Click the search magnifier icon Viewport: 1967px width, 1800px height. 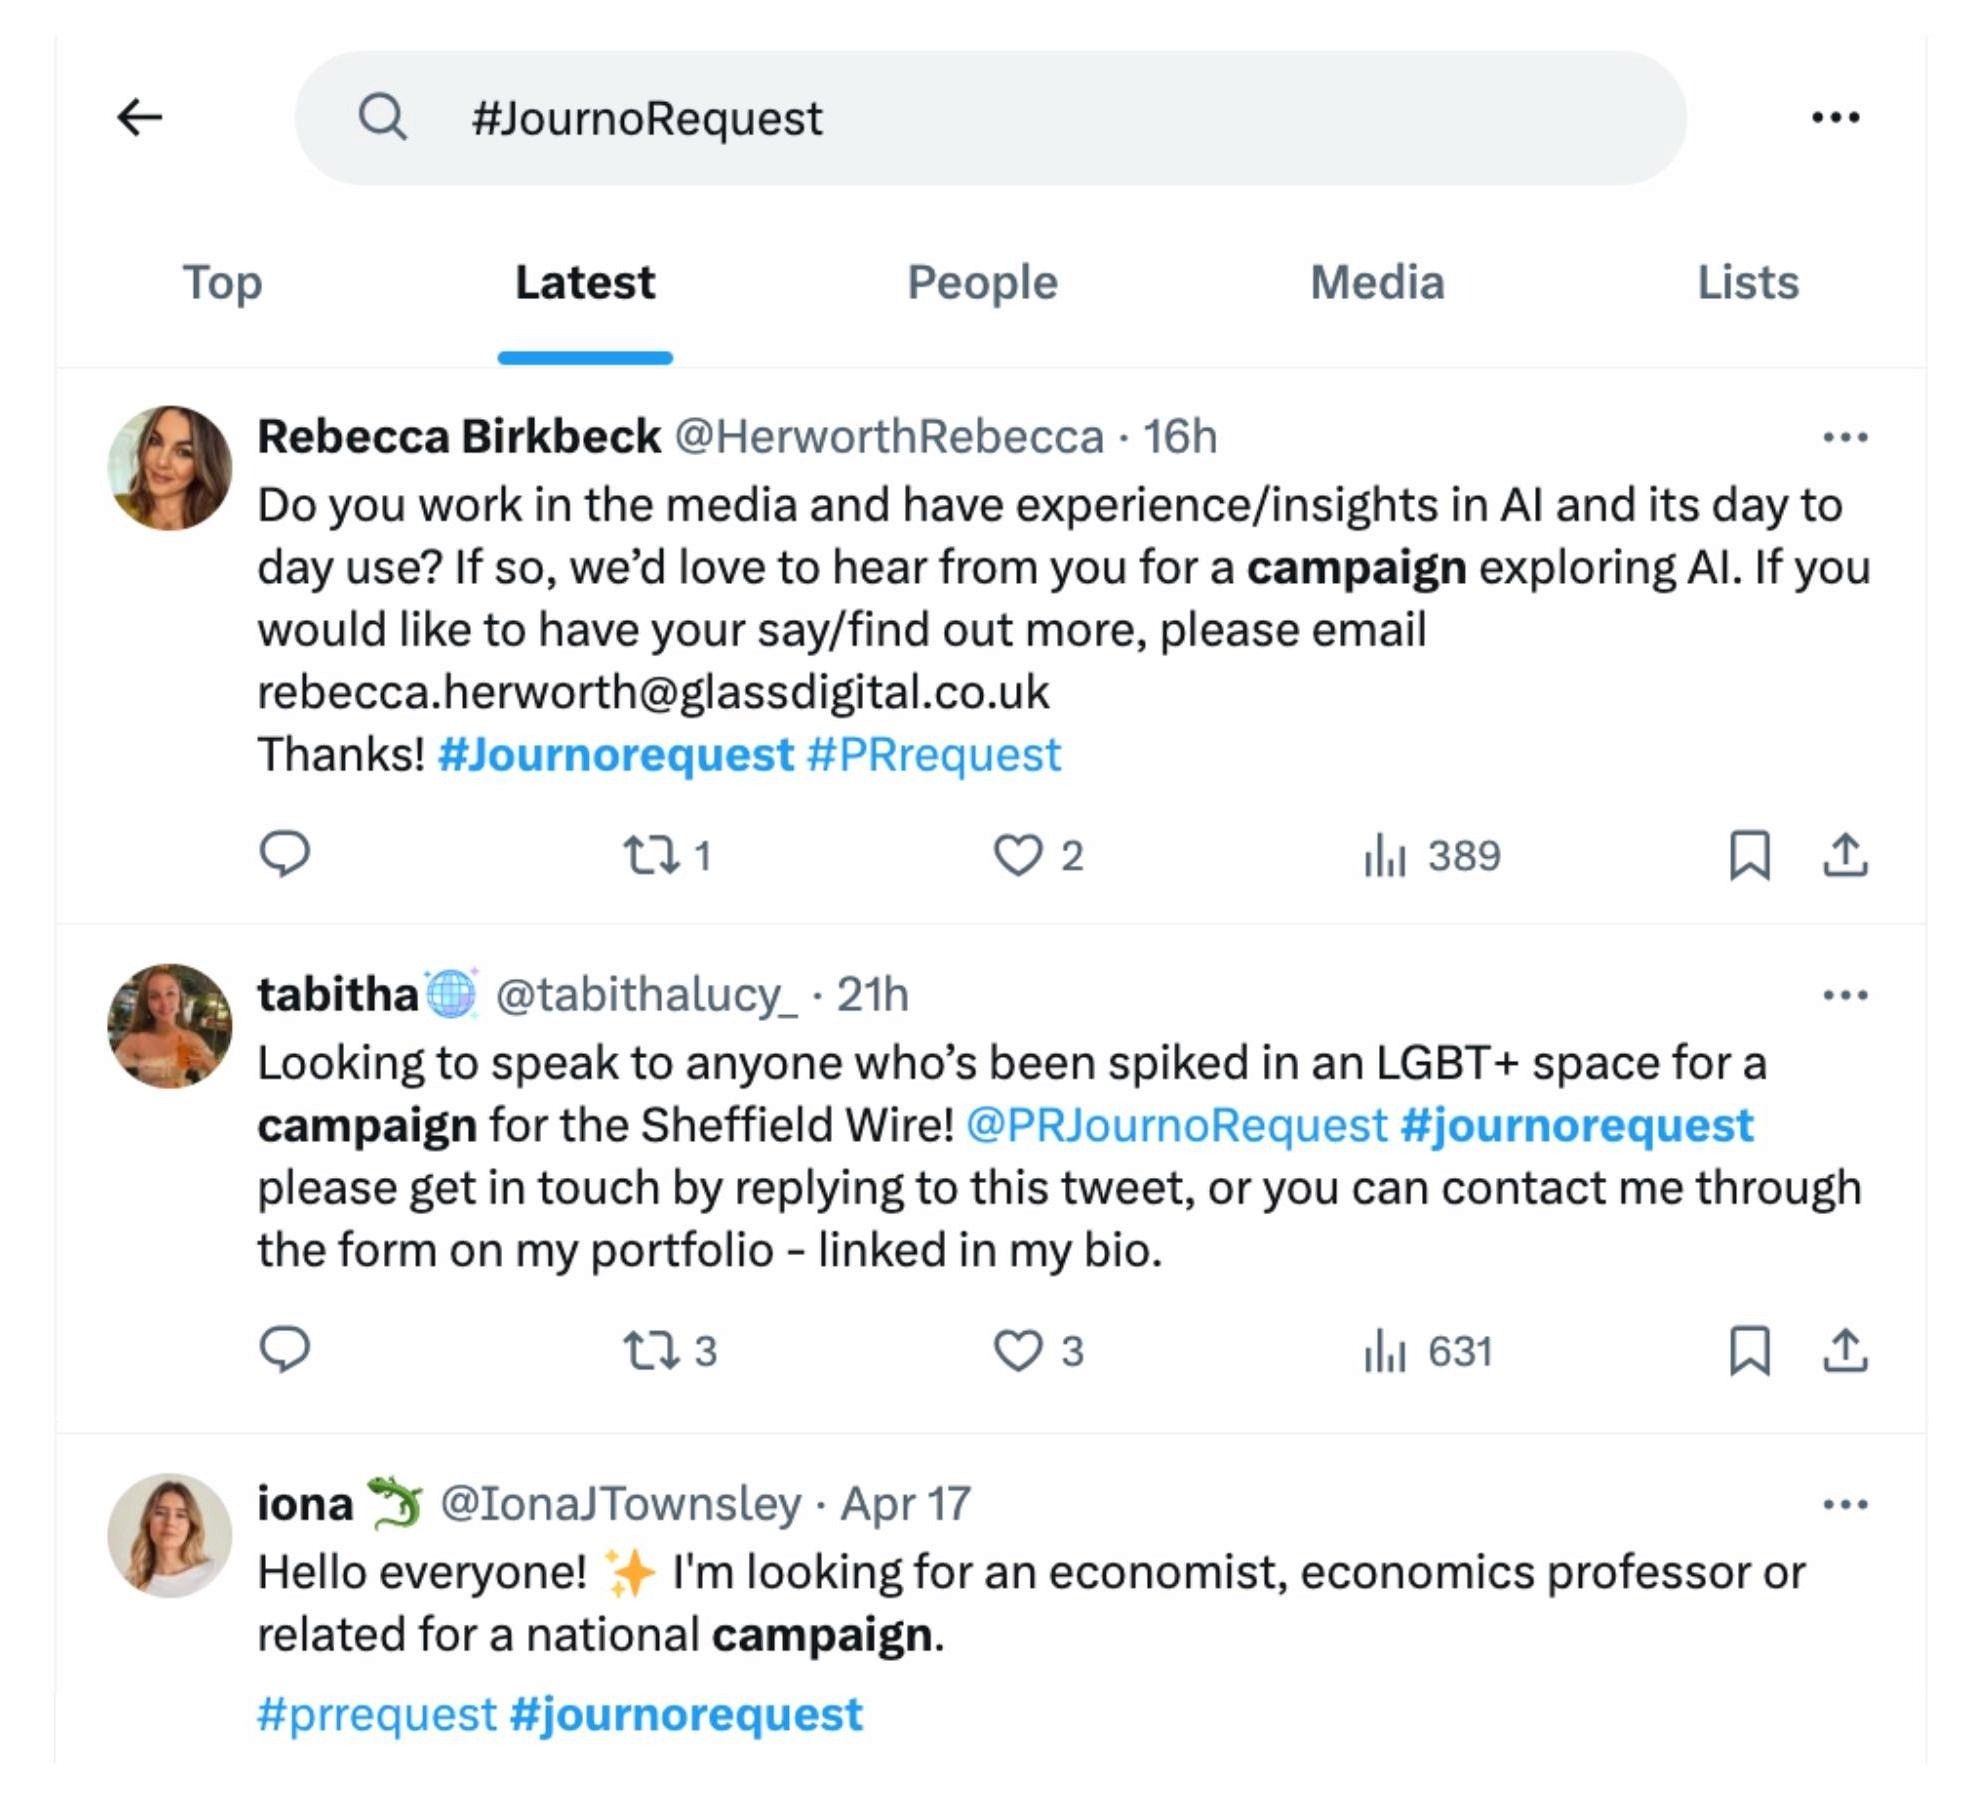[x=385, y=117]
